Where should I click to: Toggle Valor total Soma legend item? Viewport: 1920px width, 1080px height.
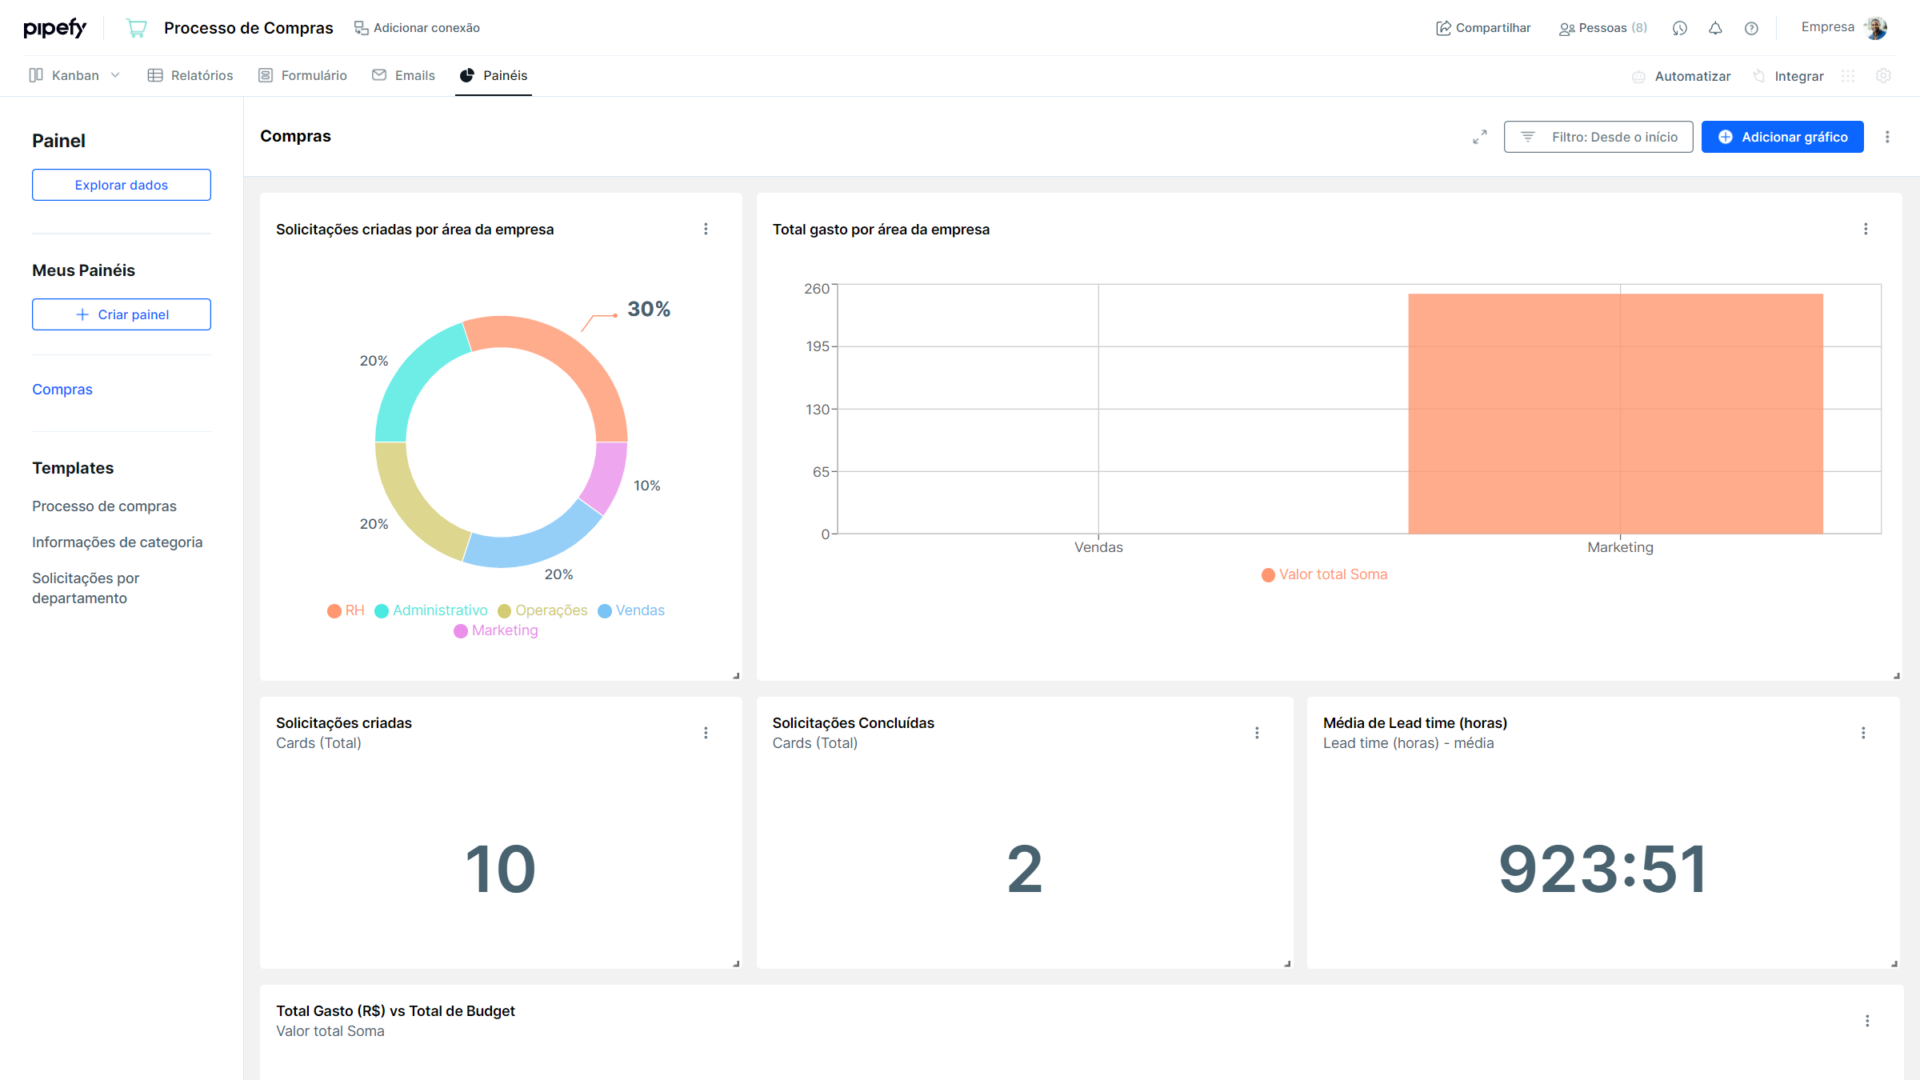click(1324, 574)
